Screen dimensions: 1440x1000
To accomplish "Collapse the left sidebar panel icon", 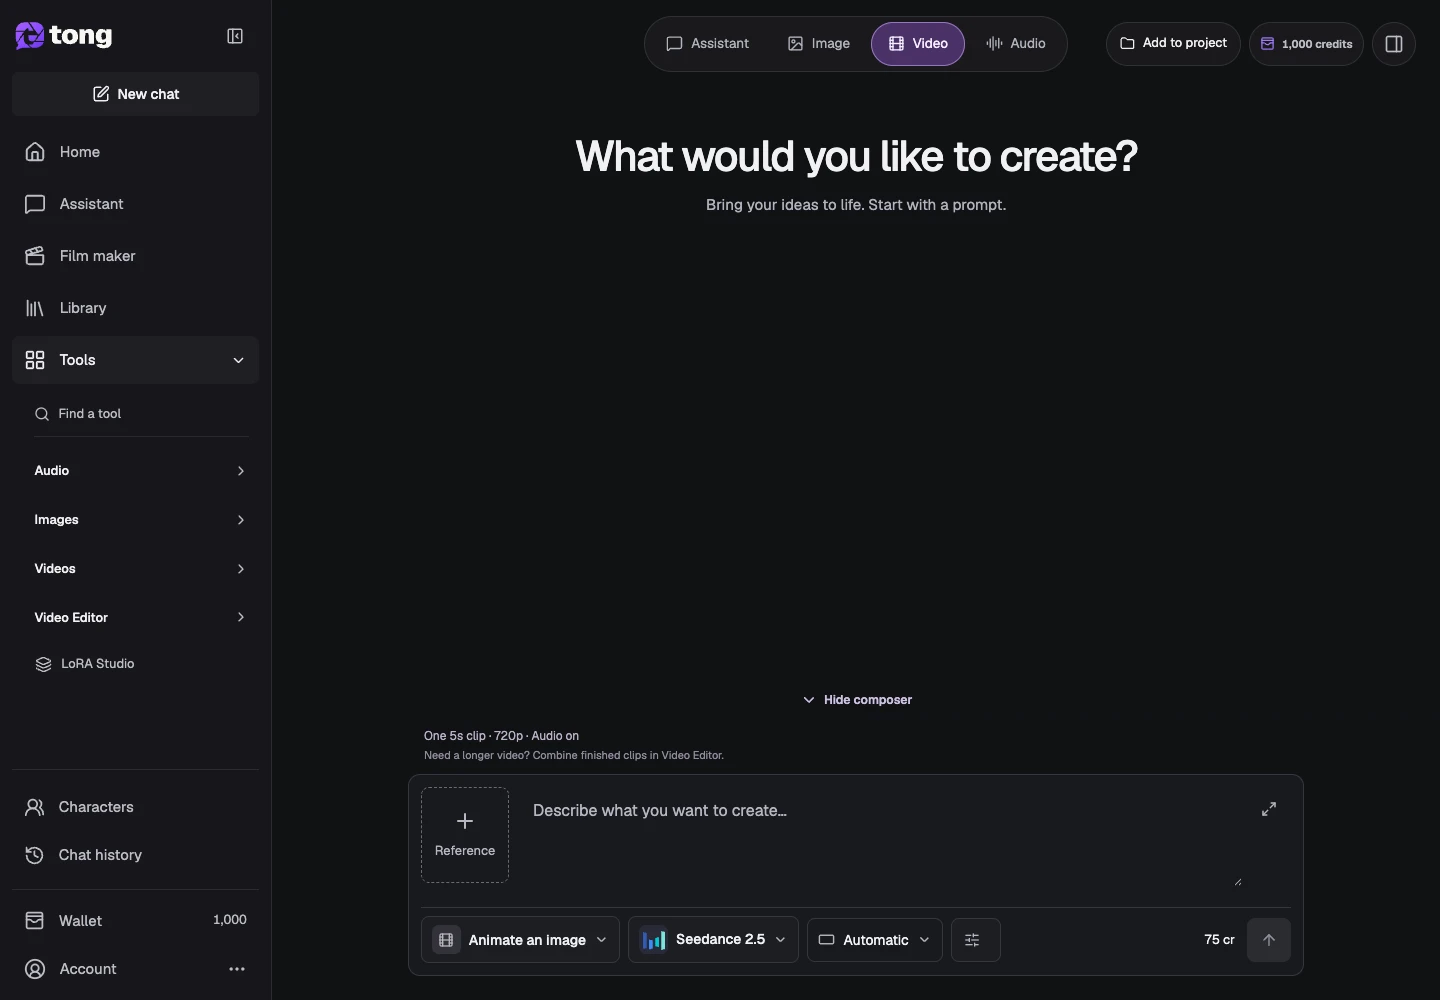I will tap(235, 36).
